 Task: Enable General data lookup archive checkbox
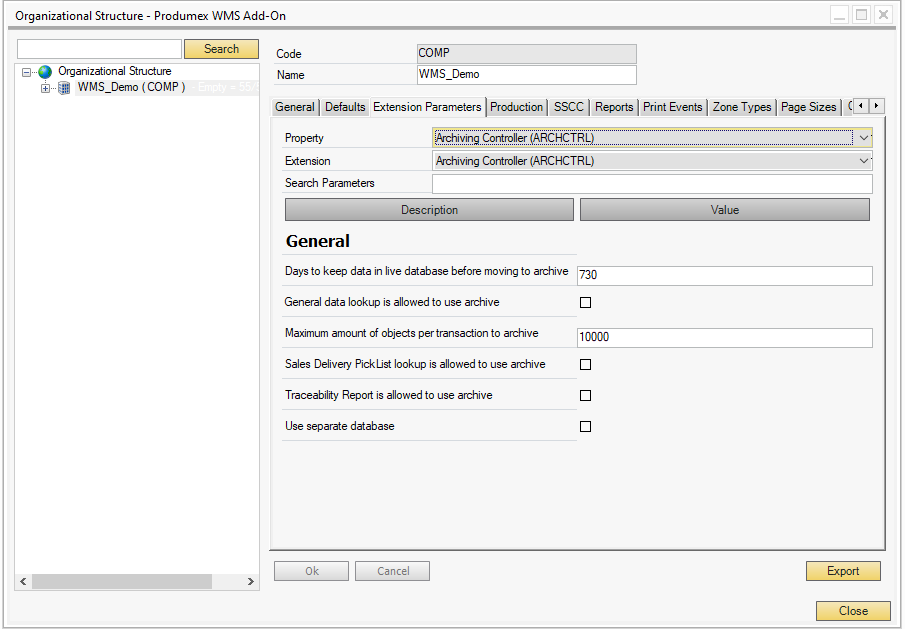pos(586,302)
